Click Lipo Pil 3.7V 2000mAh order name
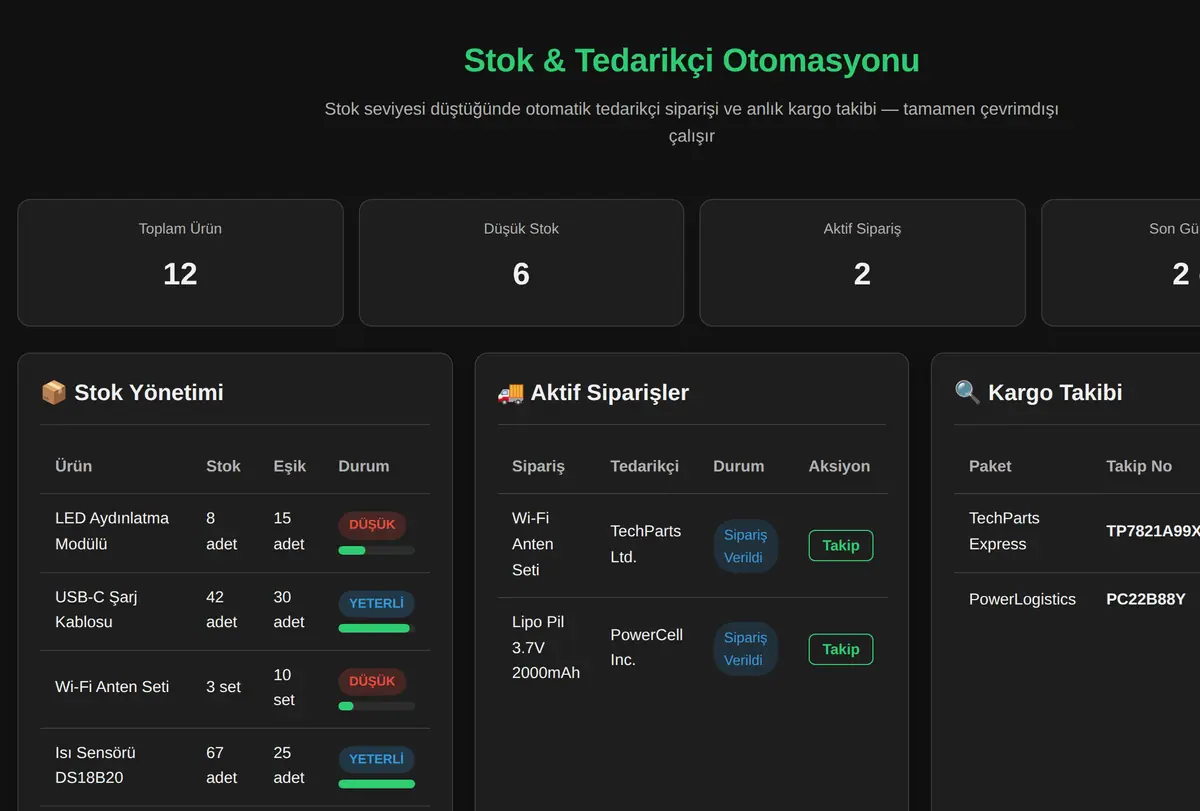Image resolution: width=1200 pixels, height=811 pixels. pos(546,648)
